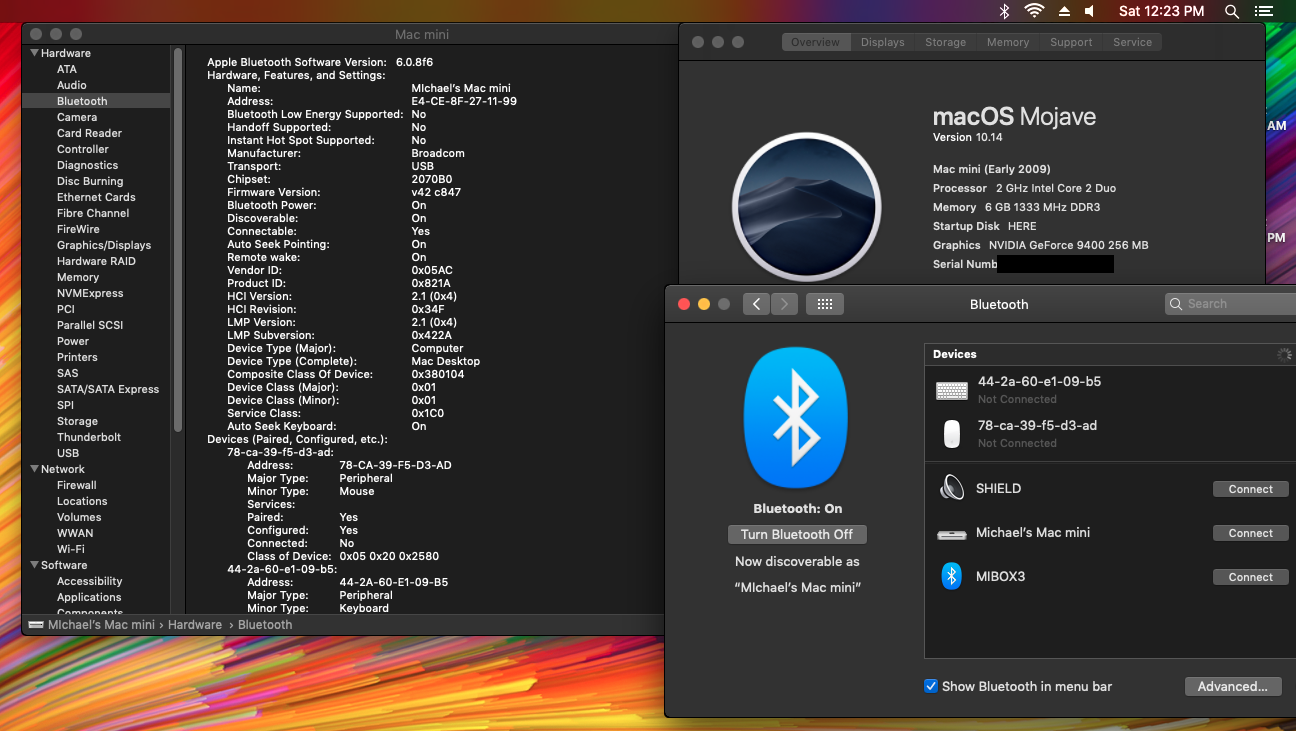Open Advanced Bluetooth options
Viewport: 1296px width, 731px height.
point(1232,686)
